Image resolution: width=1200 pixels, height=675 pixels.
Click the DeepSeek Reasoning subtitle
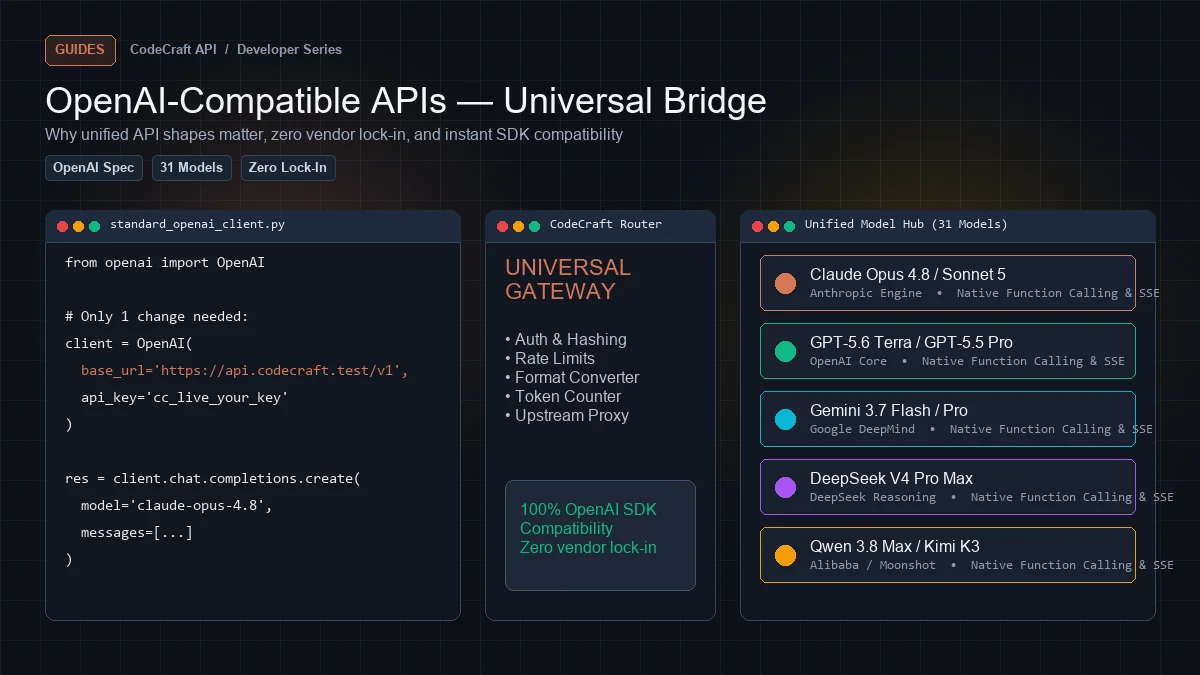(x=873, y=498)
